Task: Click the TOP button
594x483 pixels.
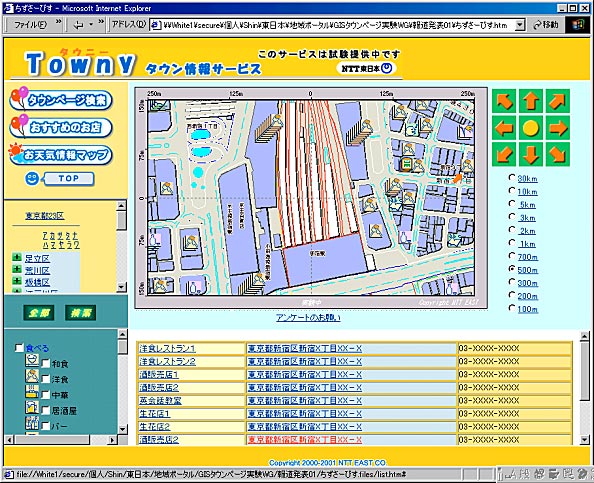Action: 69,179
